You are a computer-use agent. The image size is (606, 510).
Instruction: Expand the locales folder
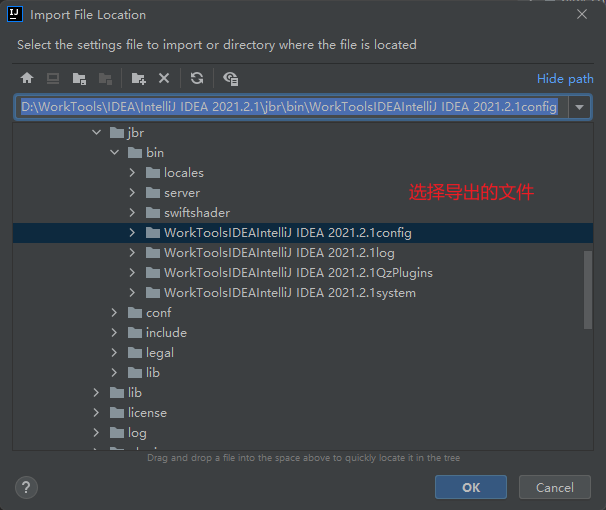point(132,173)
